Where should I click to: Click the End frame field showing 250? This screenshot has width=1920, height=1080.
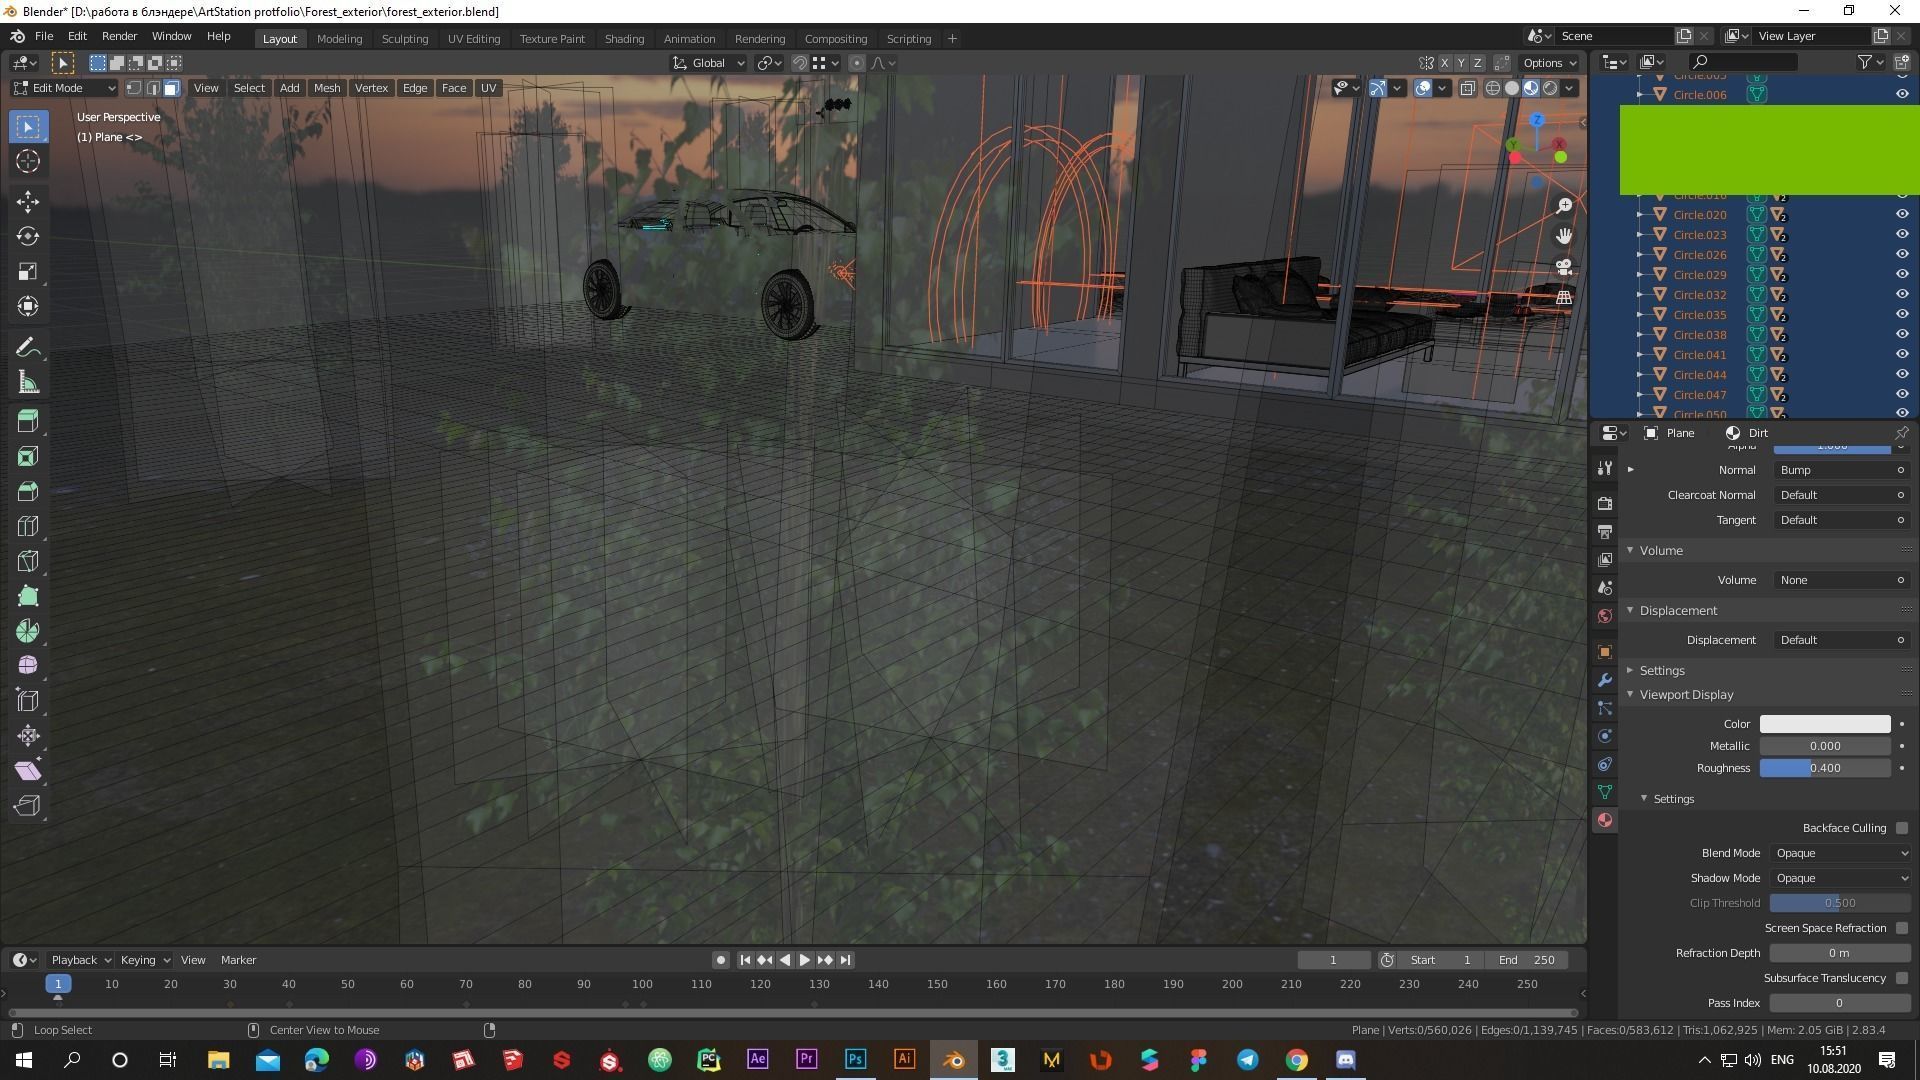coord(1527,960)
